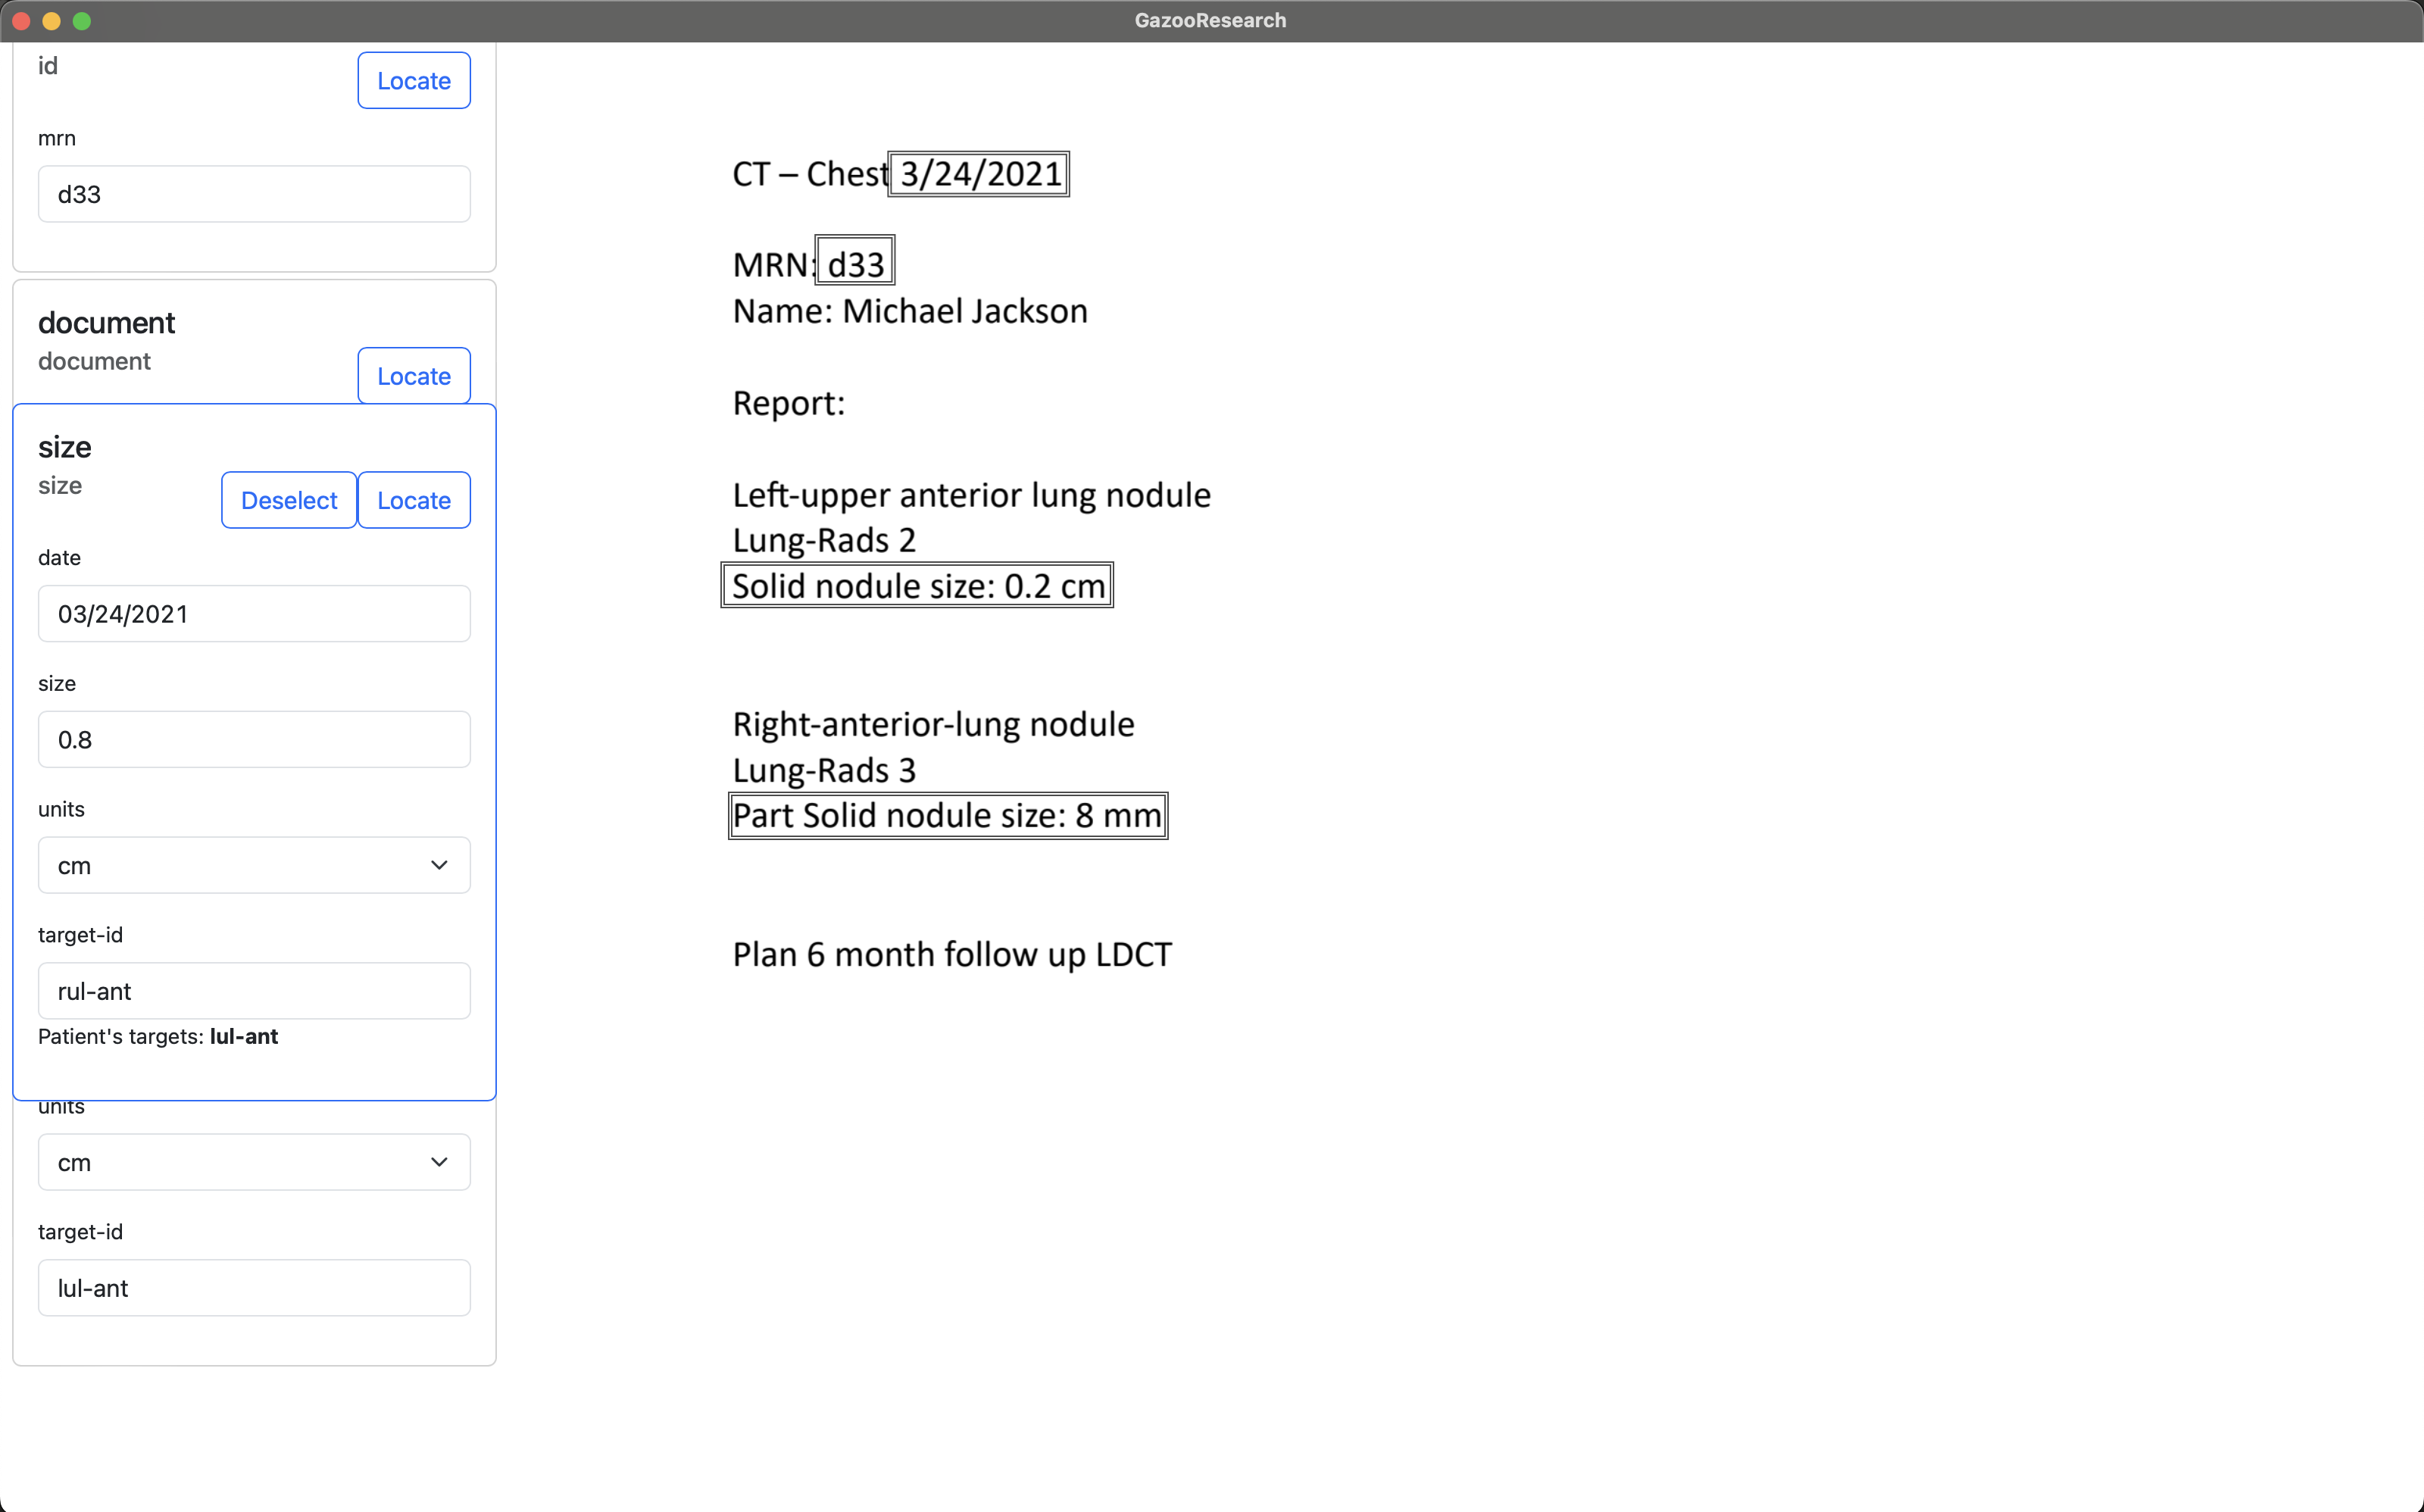Viewport: 2424px width, 1512px height.
Task: Click the document section heading
Action: click(x=107, y=323)
